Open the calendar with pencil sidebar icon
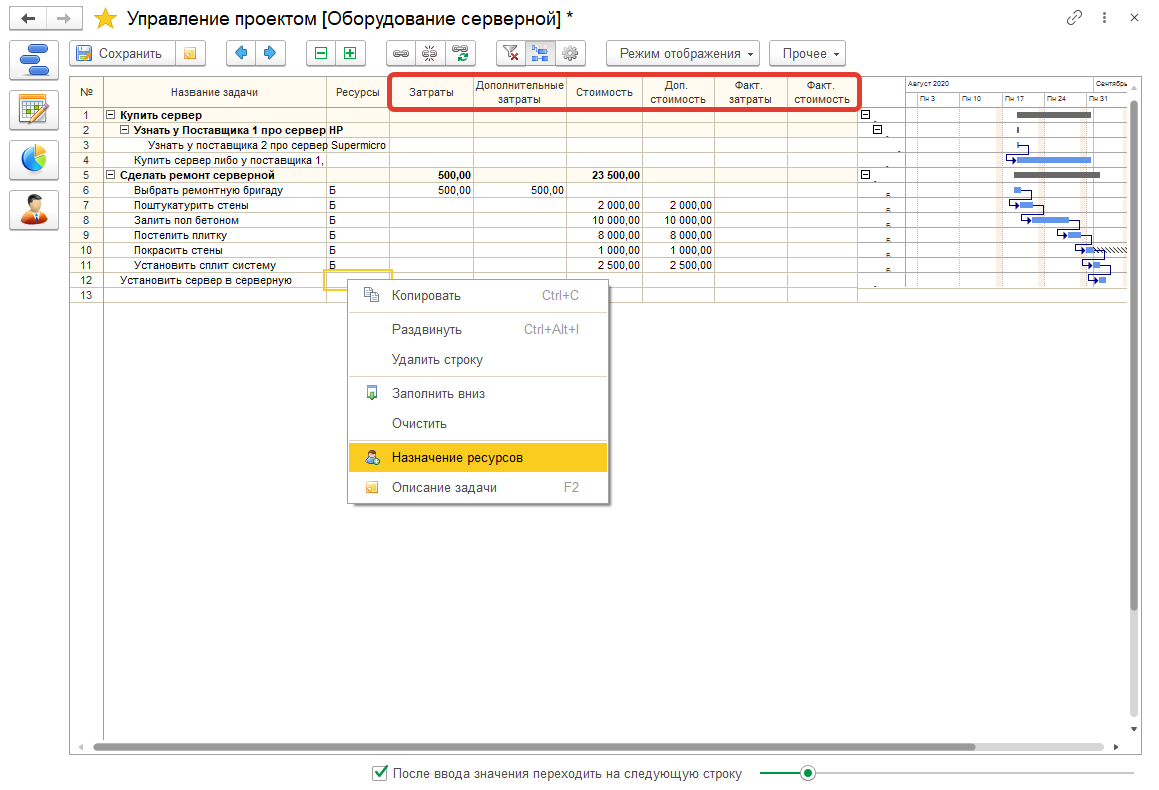Image resolution: width=1159 pixels, height=790 pixels. (x=34, y=109)
